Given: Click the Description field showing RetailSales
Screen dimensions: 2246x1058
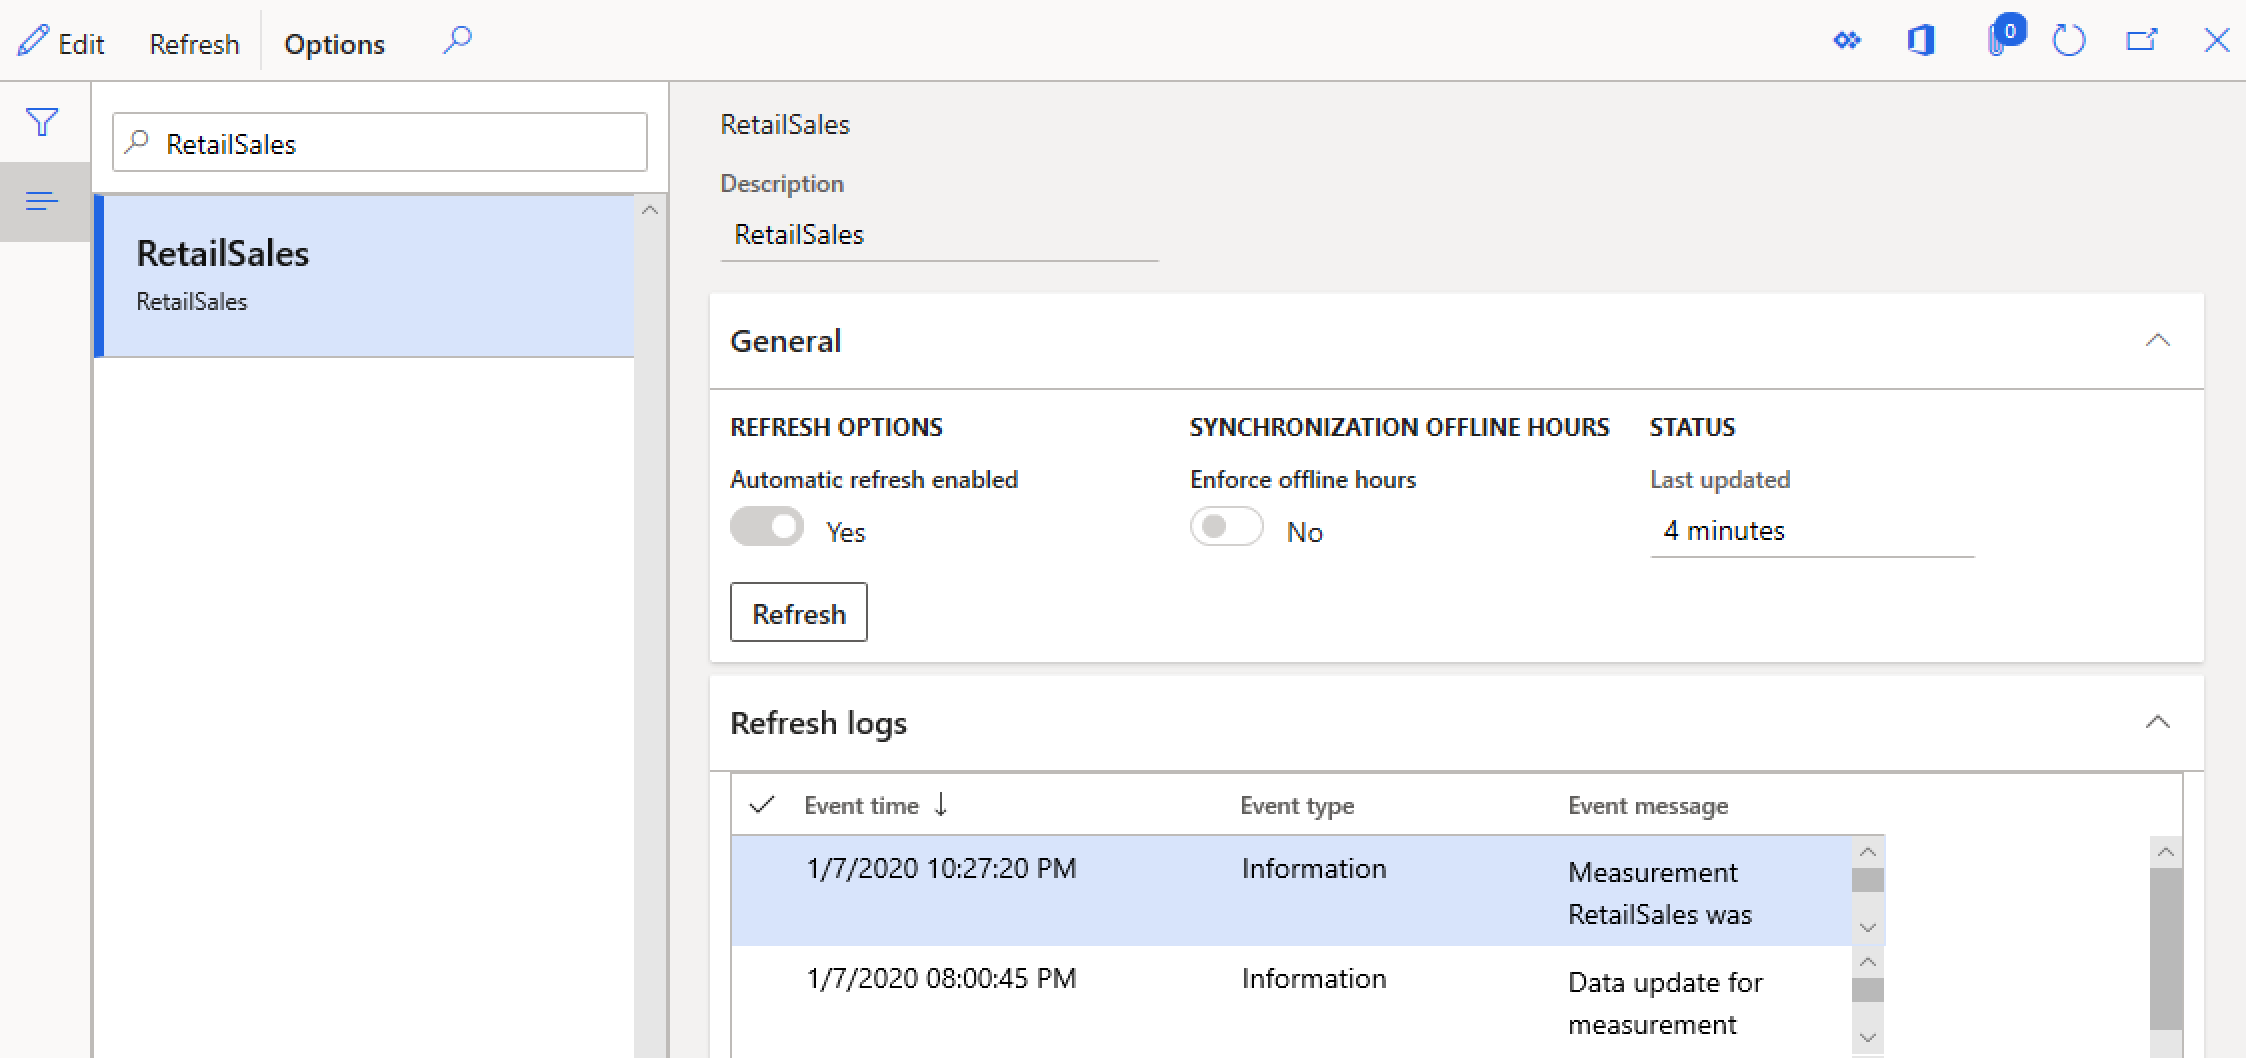Looking at the screenshot, I should click(937, 235).
